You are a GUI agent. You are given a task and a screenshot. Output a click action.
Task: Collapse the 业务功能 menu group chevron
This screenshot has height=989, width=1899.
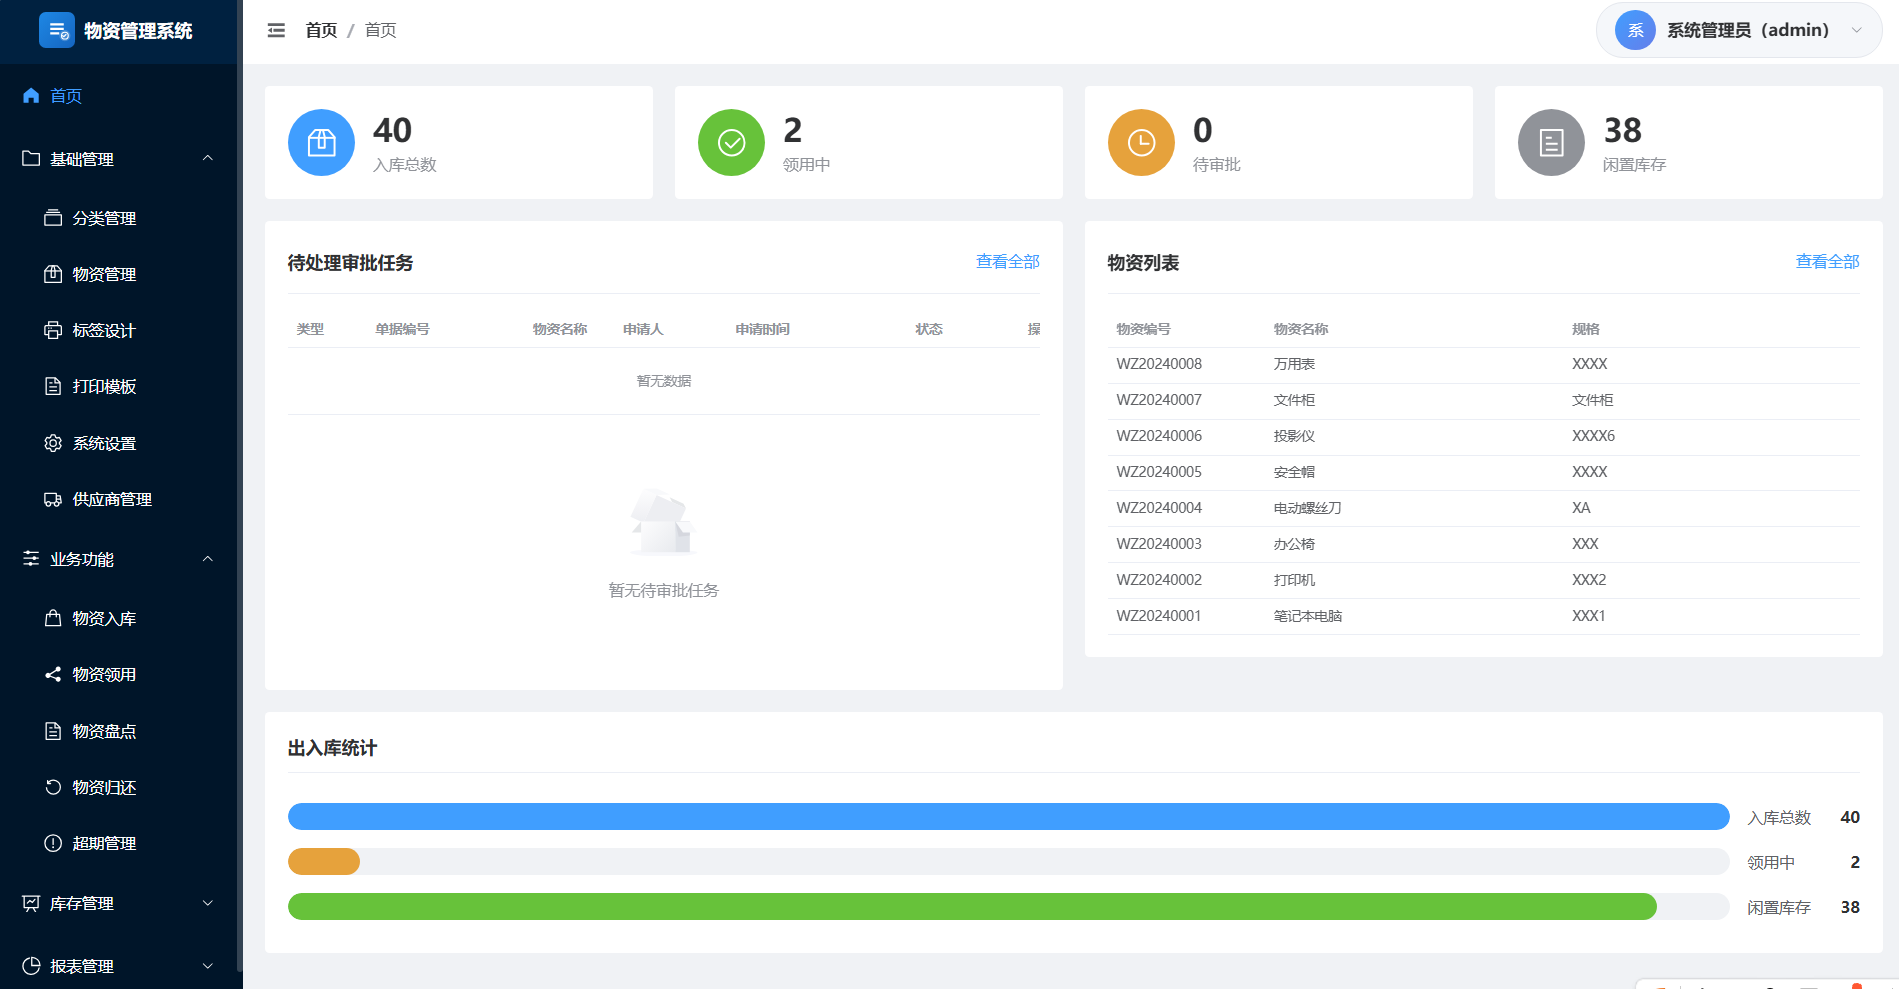208,558
